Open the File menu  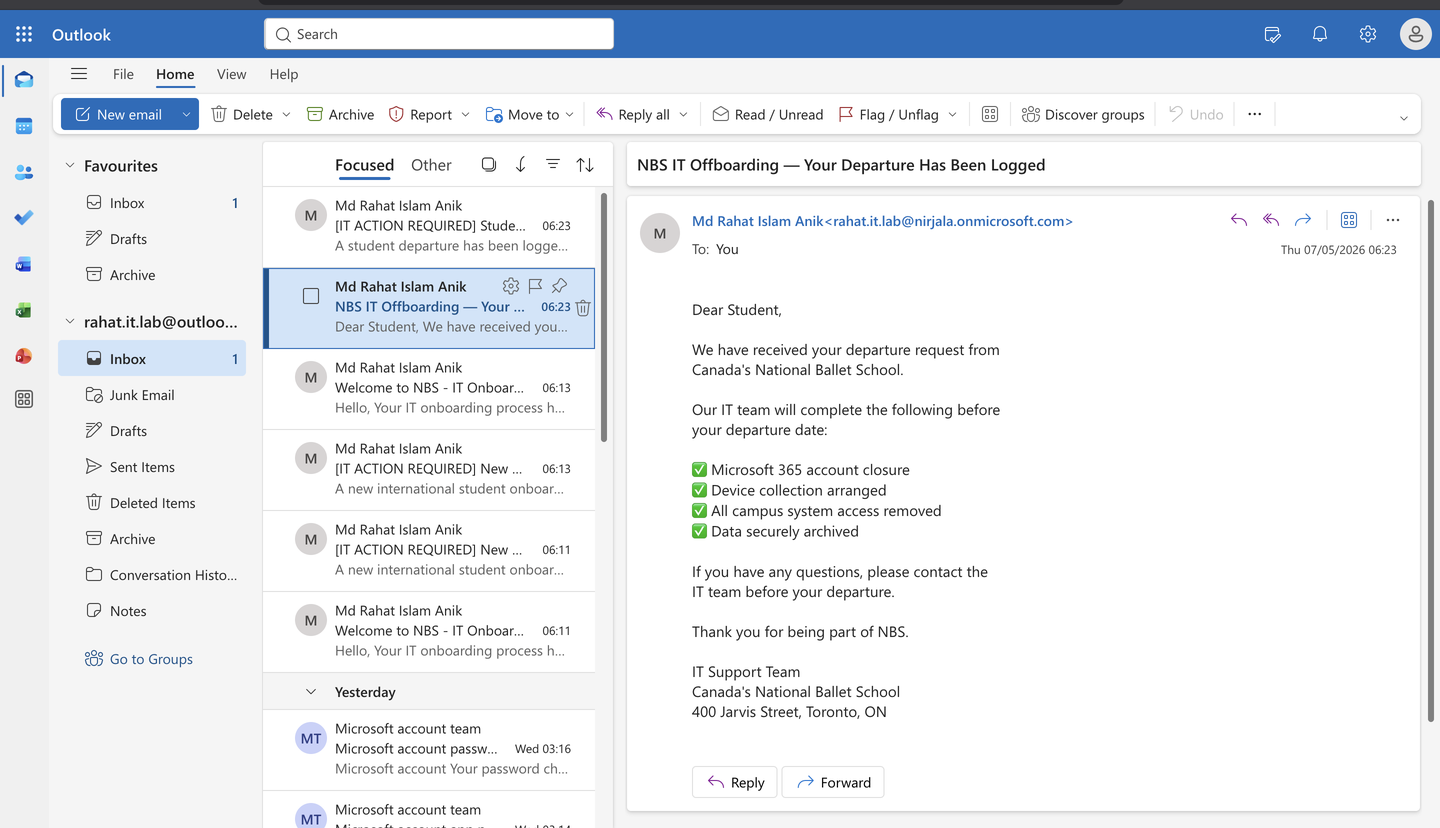point(123,74)
